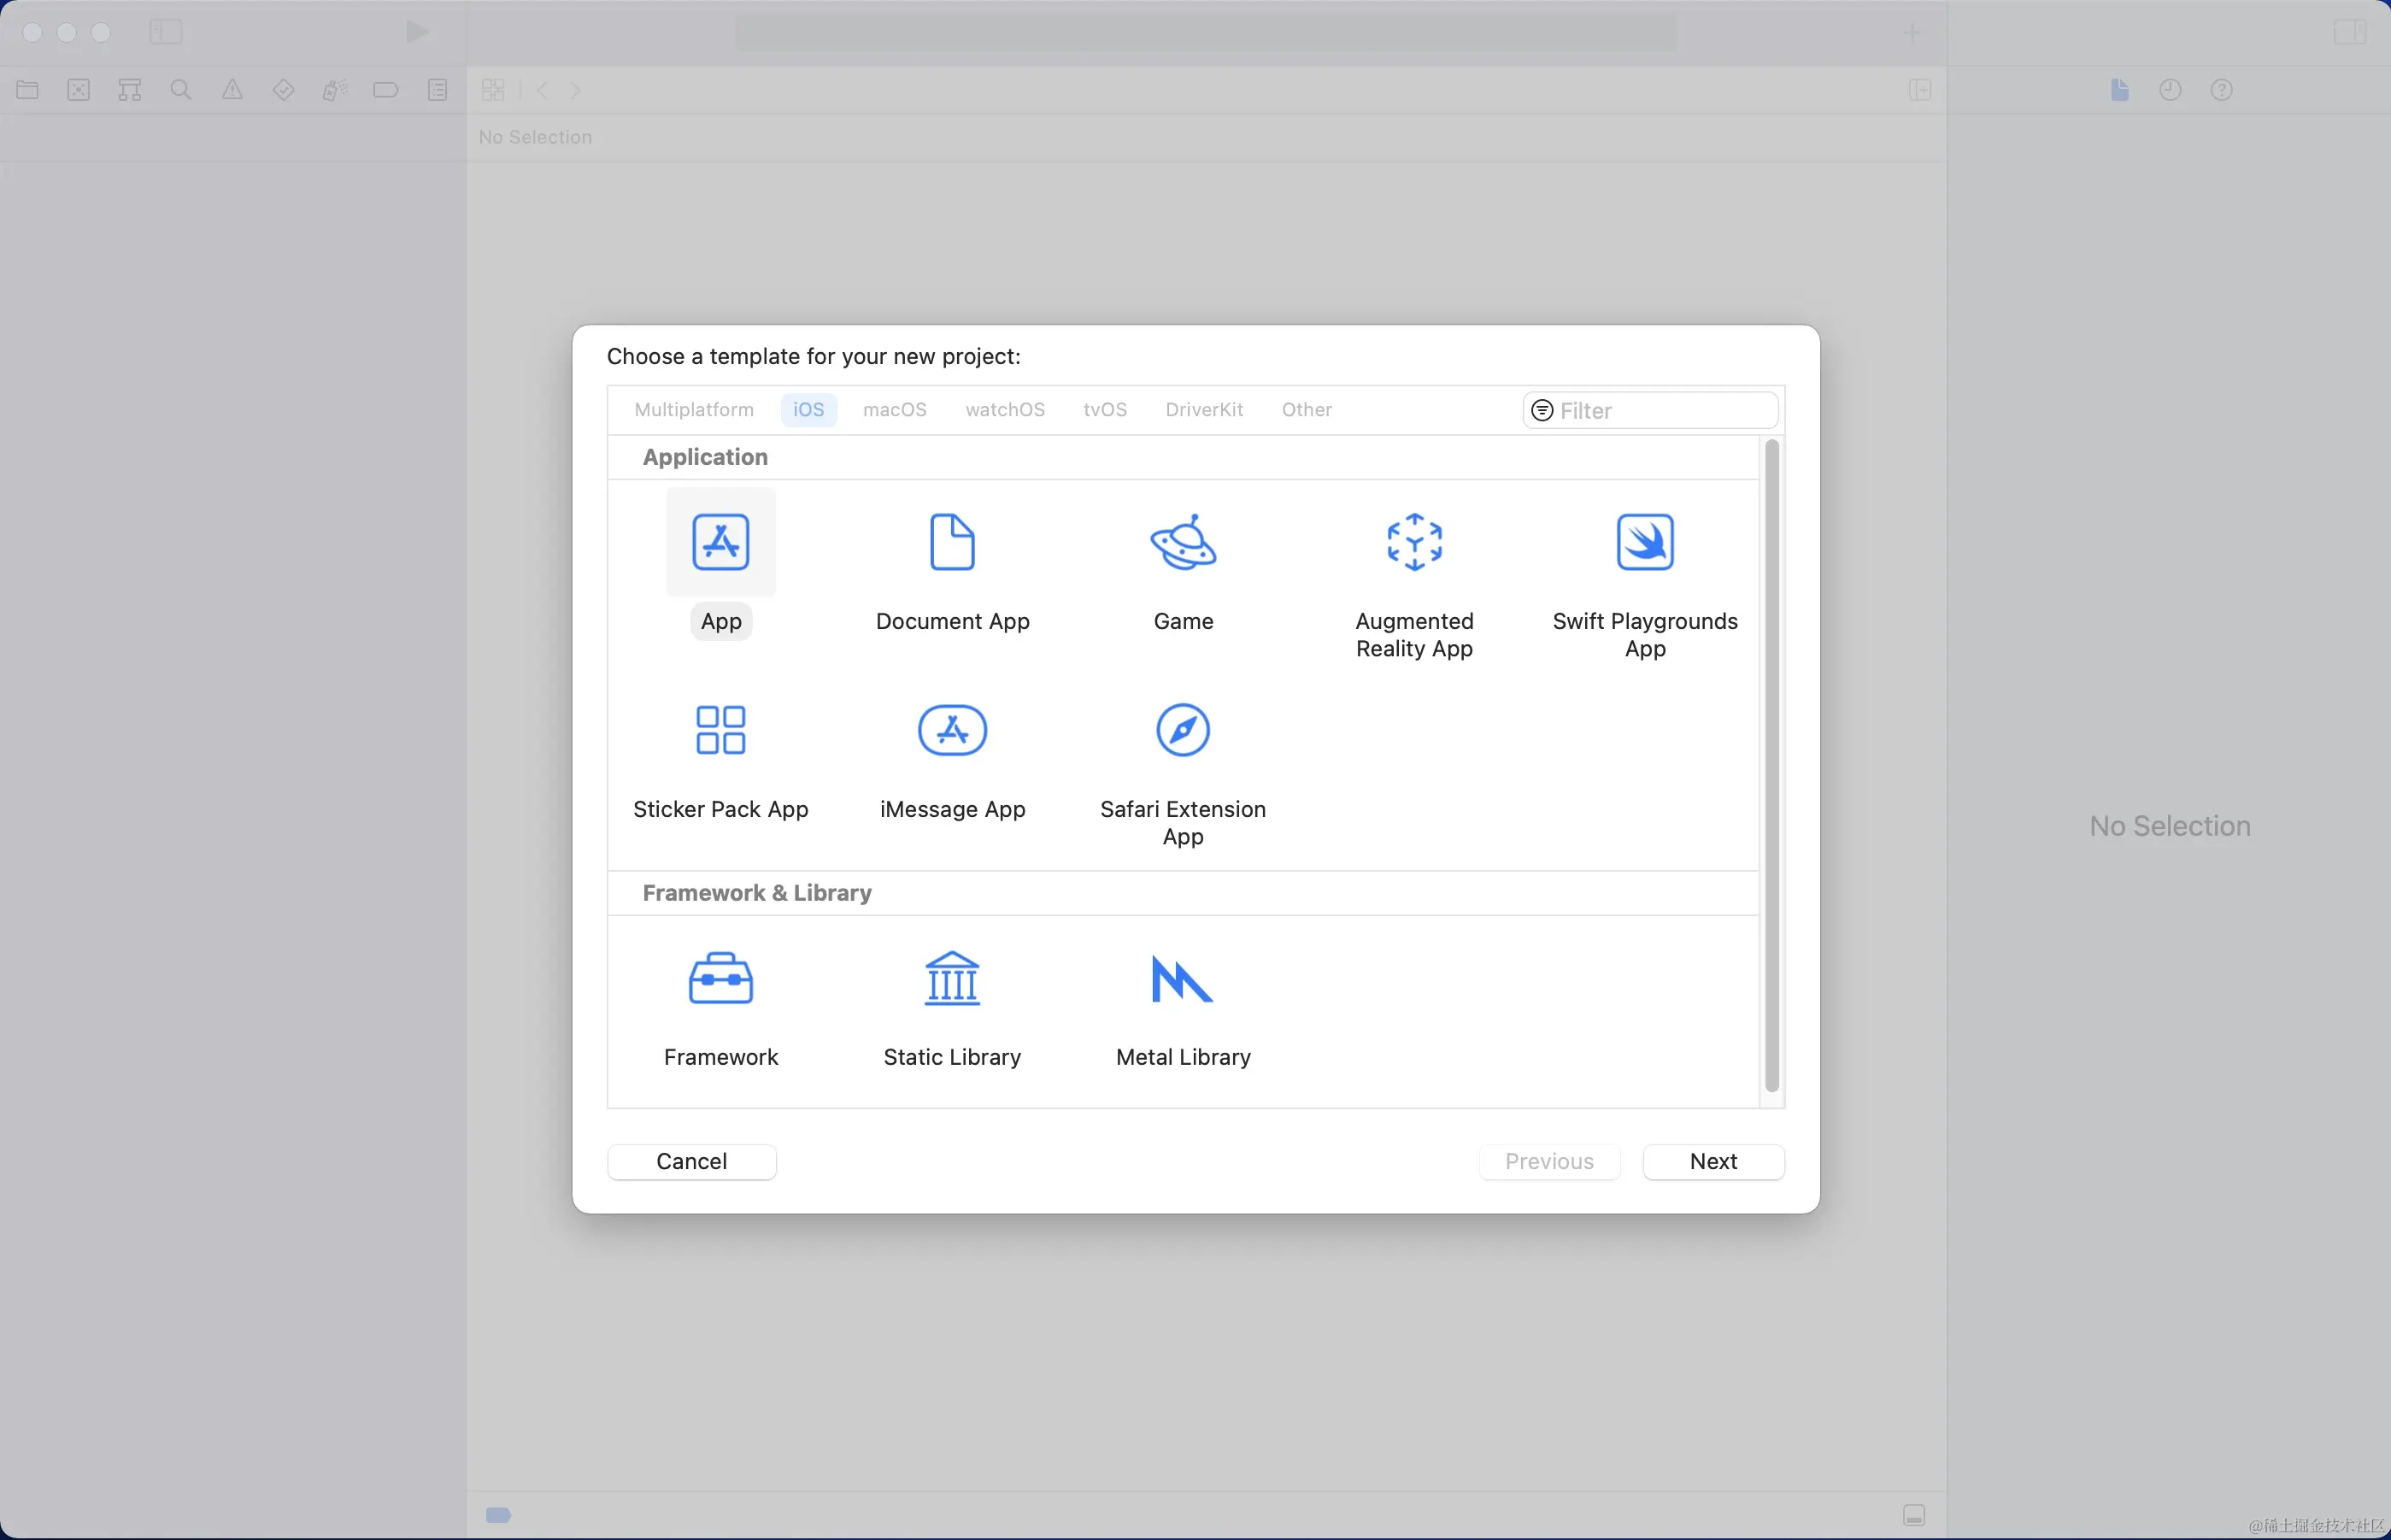Viewport: 2391px width, 1540px height.
Task: Go back in editor history
Action: [542, 90]
